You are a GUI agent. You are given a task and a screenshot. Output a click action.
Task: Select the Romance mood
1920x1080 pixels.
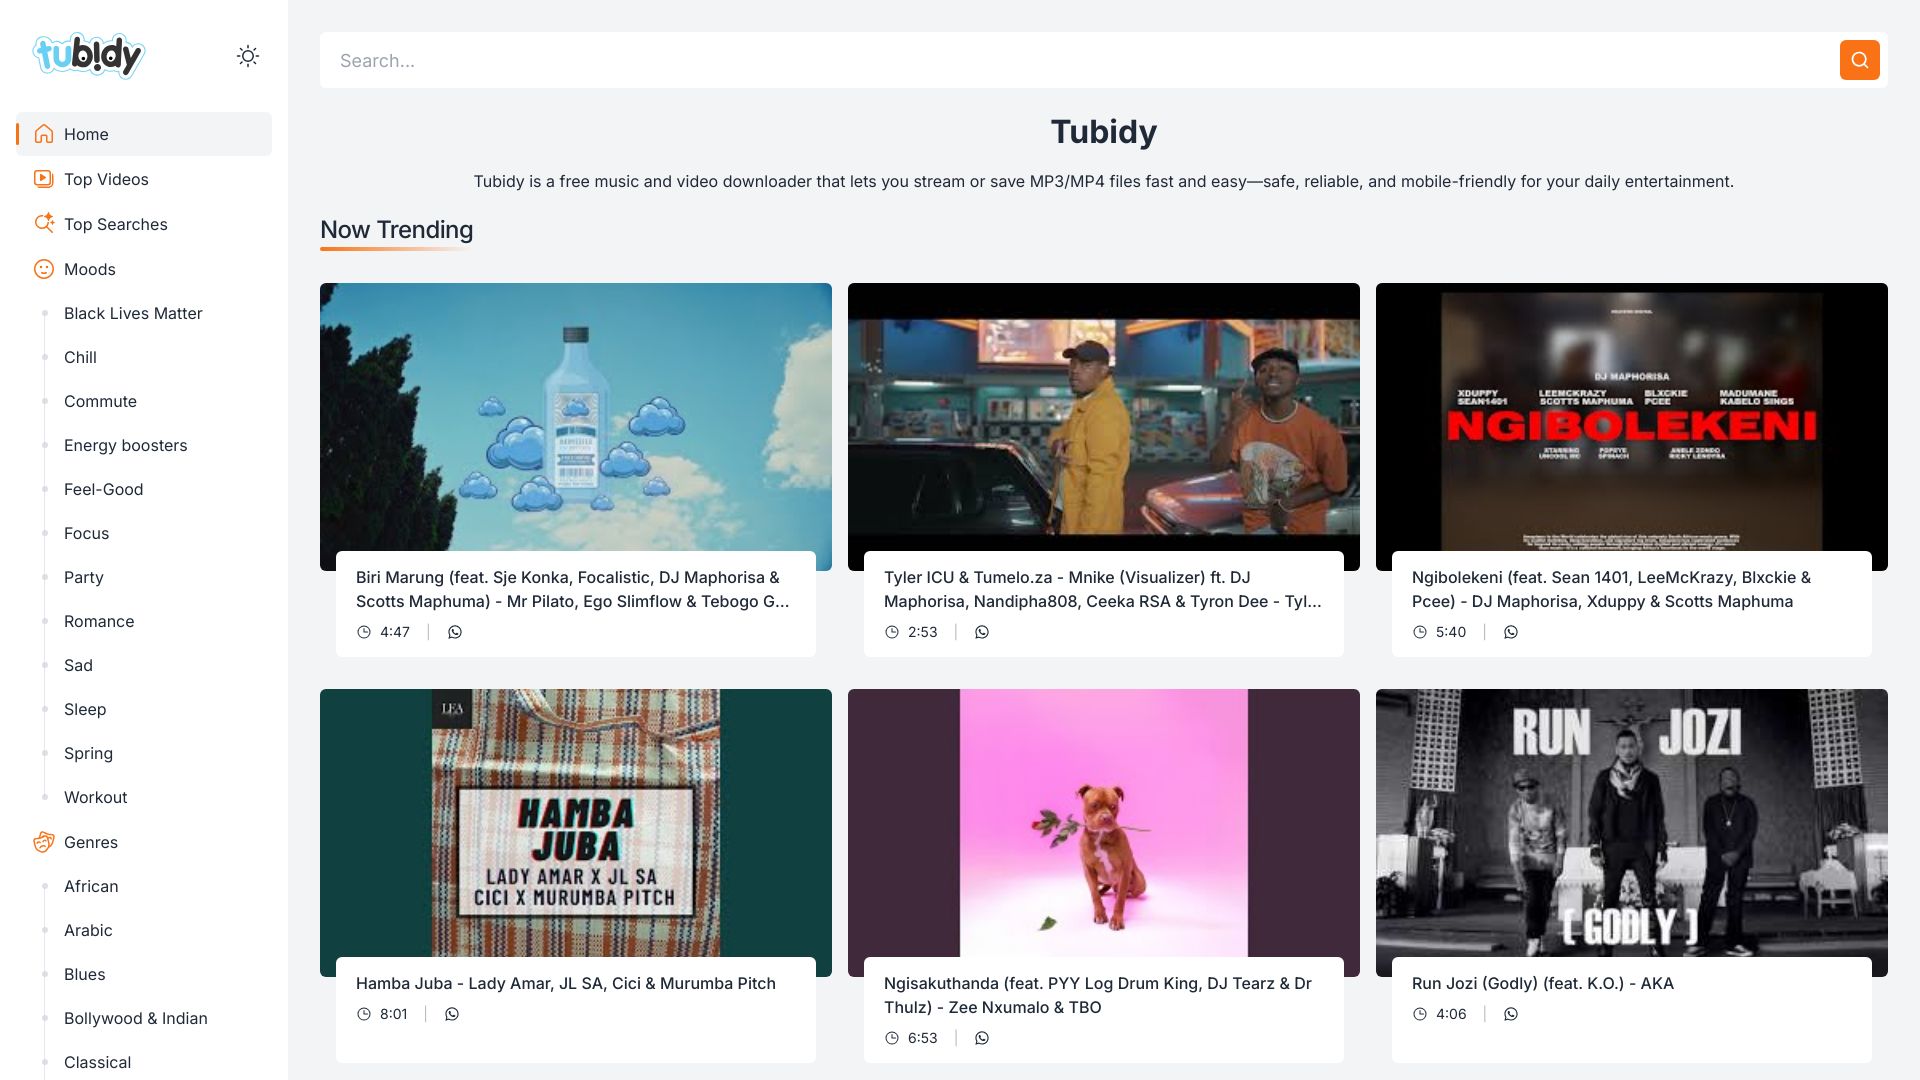[x=99, y=621]
